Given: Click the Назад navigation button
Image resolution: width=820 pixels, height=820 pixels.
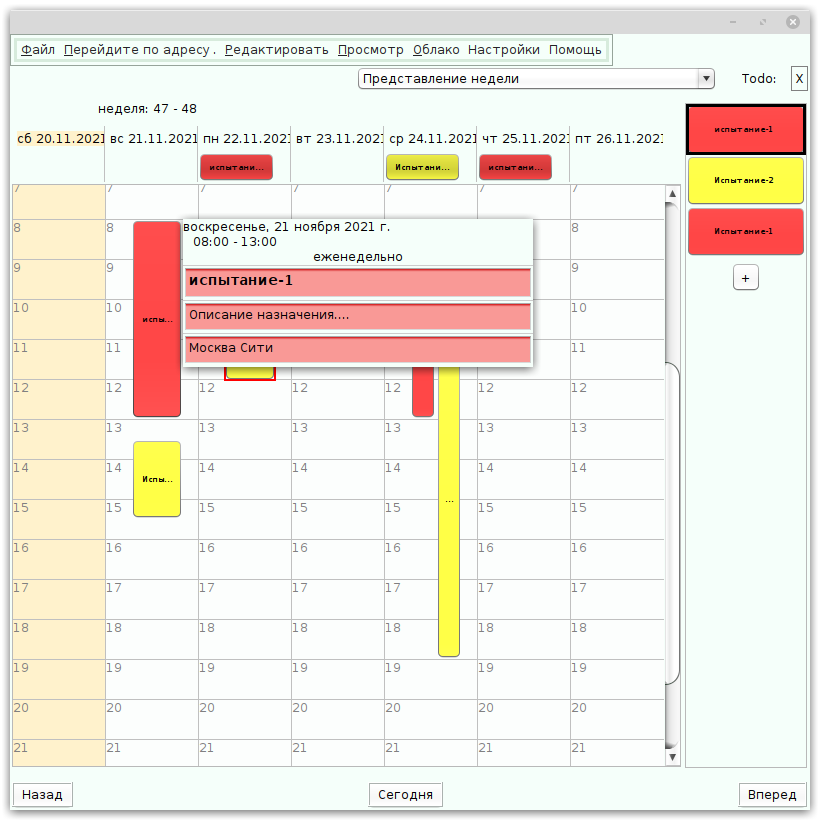Looking at the screenshot, I should pos(41,794).
